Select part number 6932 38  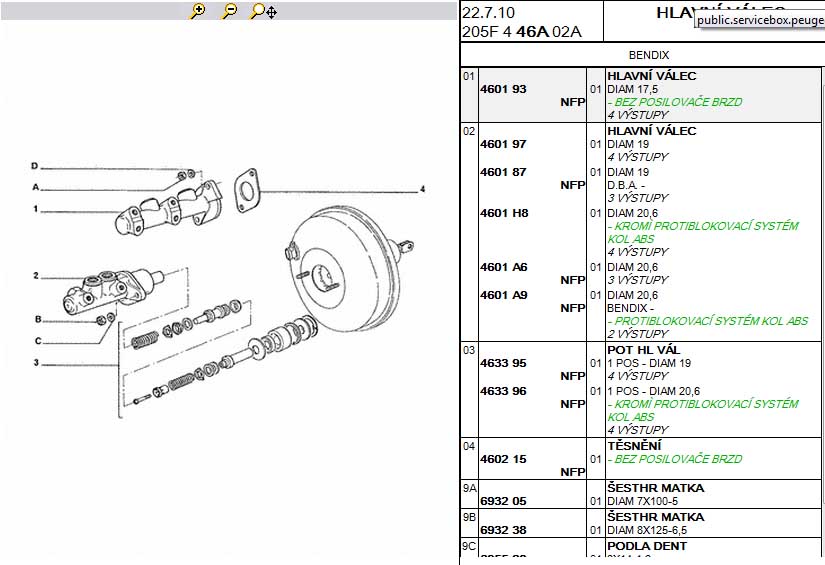[503, 530]
